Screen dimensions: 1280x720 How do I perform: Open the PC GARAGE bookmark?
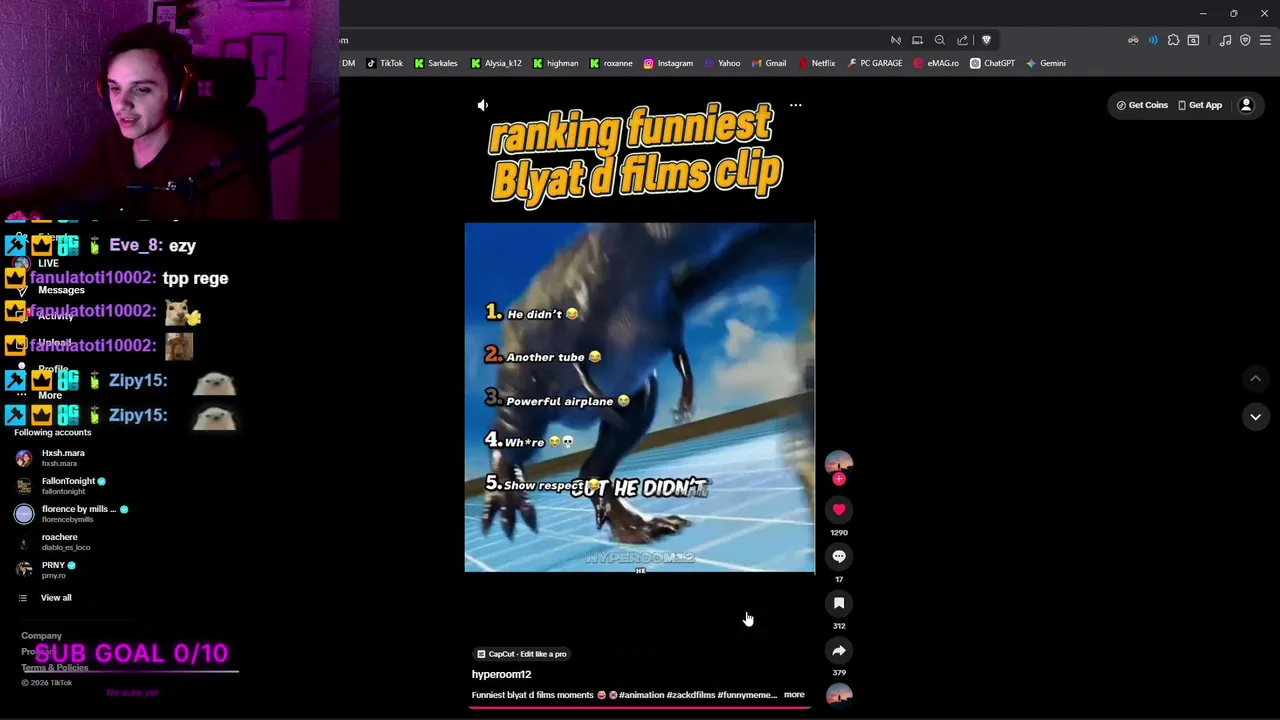[874, 63]
